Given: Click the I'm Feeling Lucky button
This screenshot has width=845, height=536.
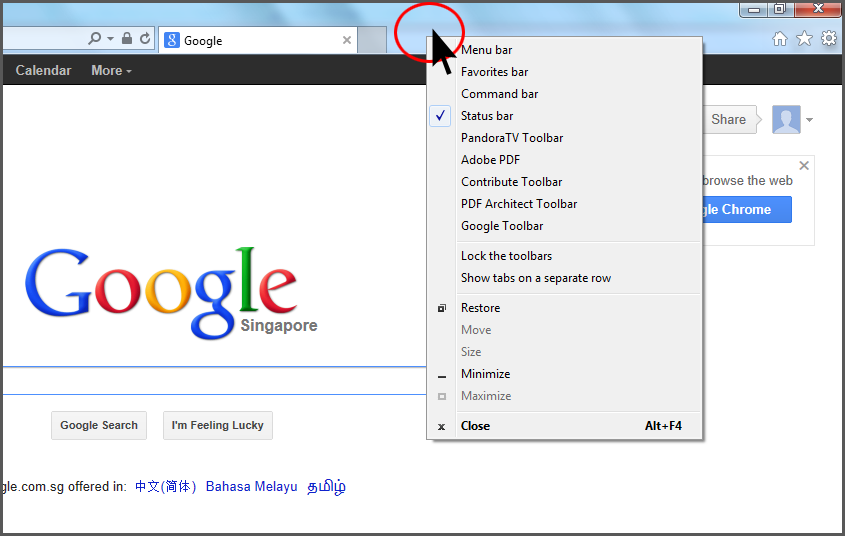Looking at the screenshot, I should (x=218, y=426).
